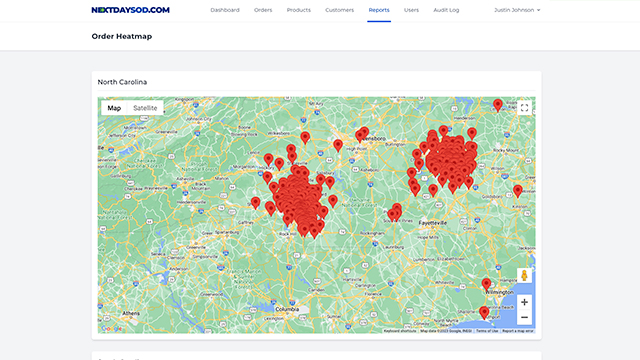Click the order pin near Wilmington
This screenshot has width=640, height=360.
click(486, 285)
